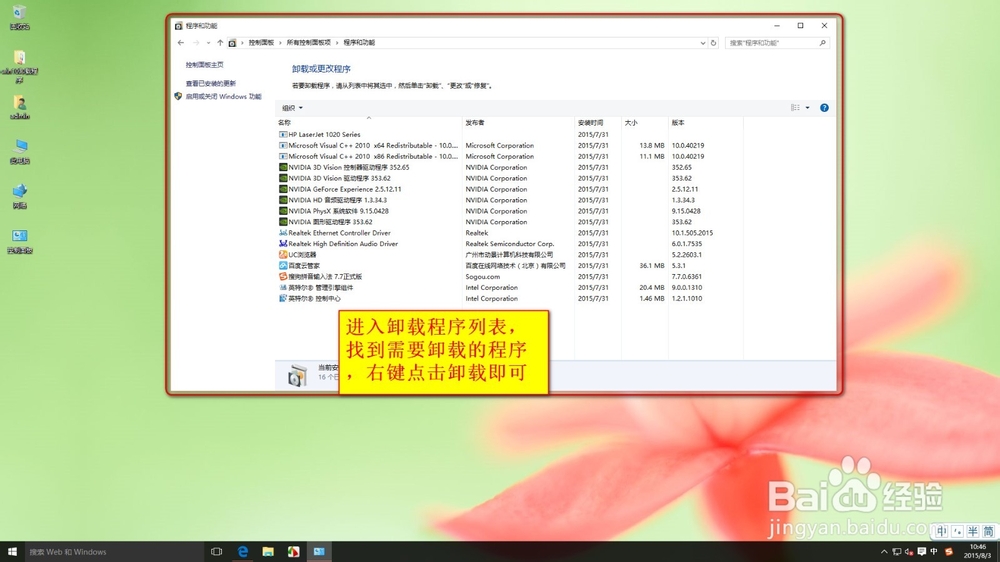This screenshot has width=1000, height=562.
Task: Show hidden tray icons chevron
Action: pyautogui.click(x=884, y=552)
